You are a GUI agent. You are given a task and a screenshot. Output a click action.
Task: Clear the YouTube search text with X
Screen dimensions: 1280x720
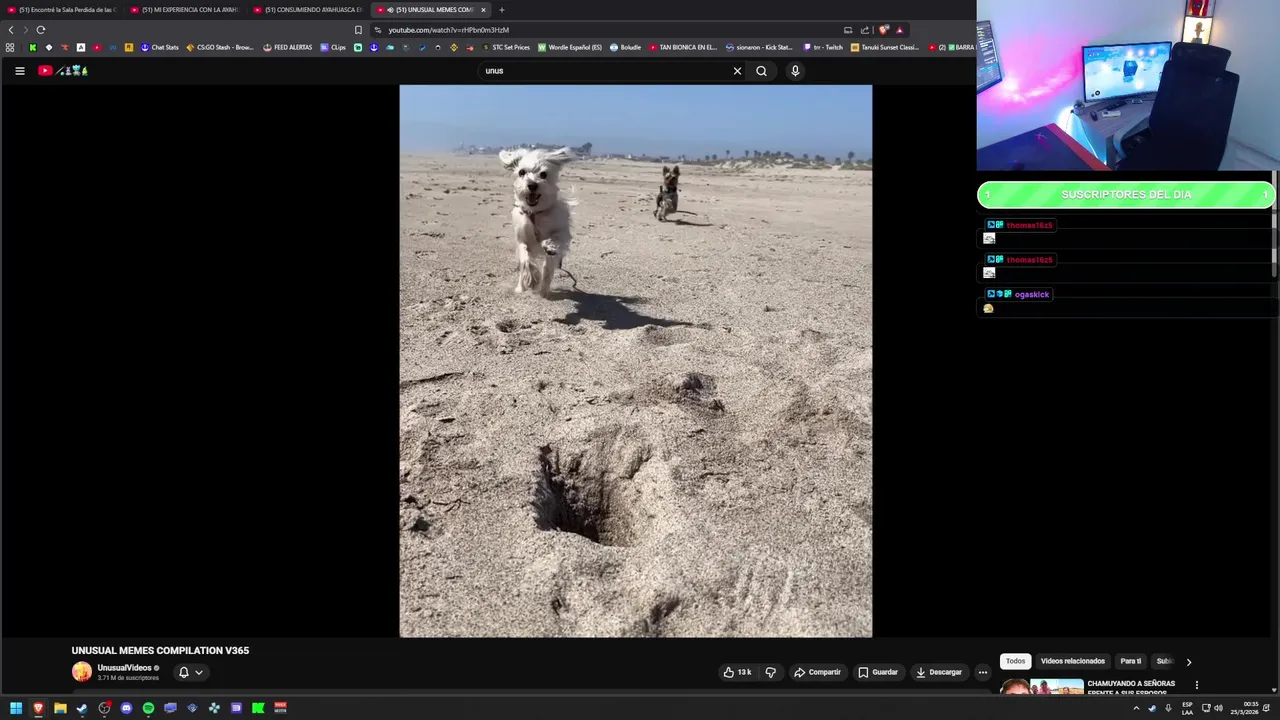(737, 71)
